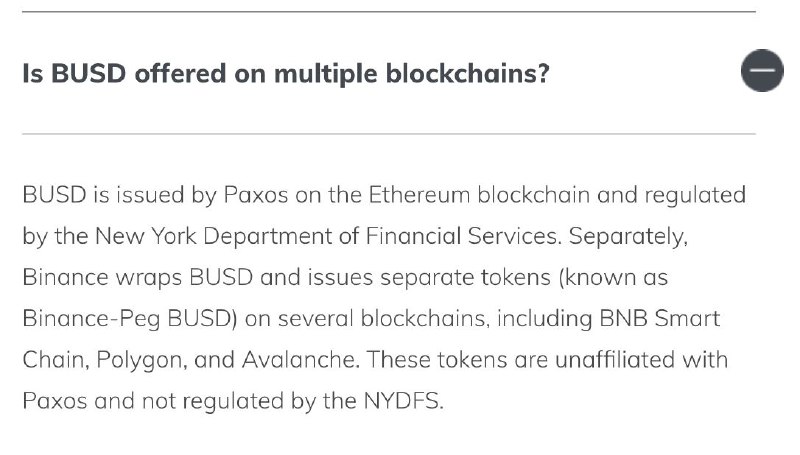The height and width of the screenshot is (455, 800).
Task: Click 'Binance wraps BUSD' text
Action: (x=138, y=277)
